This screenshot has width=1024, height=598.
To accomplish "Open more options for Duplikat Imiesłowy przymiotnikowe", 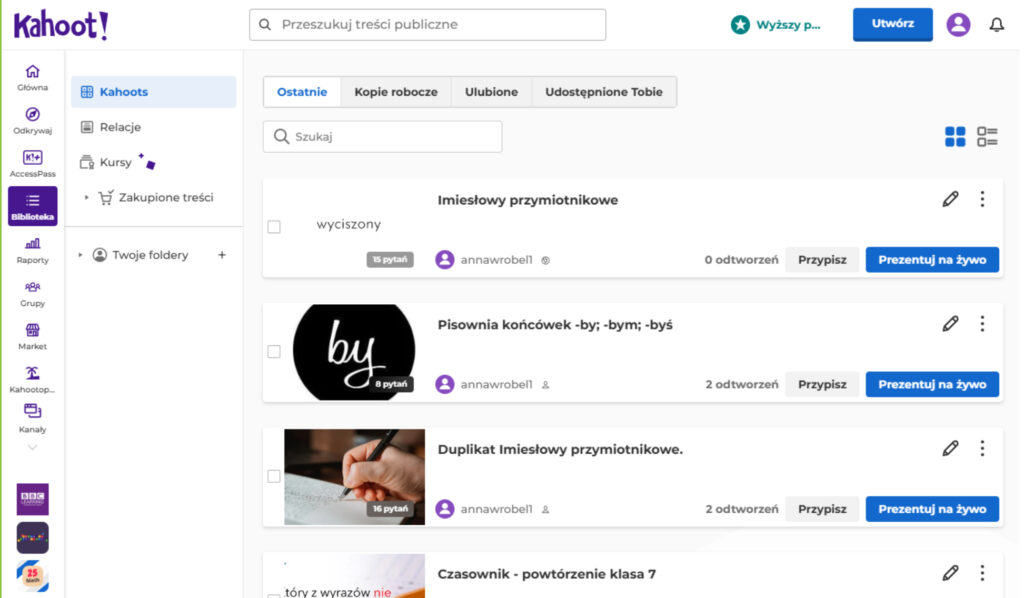I will click(982, 448).
